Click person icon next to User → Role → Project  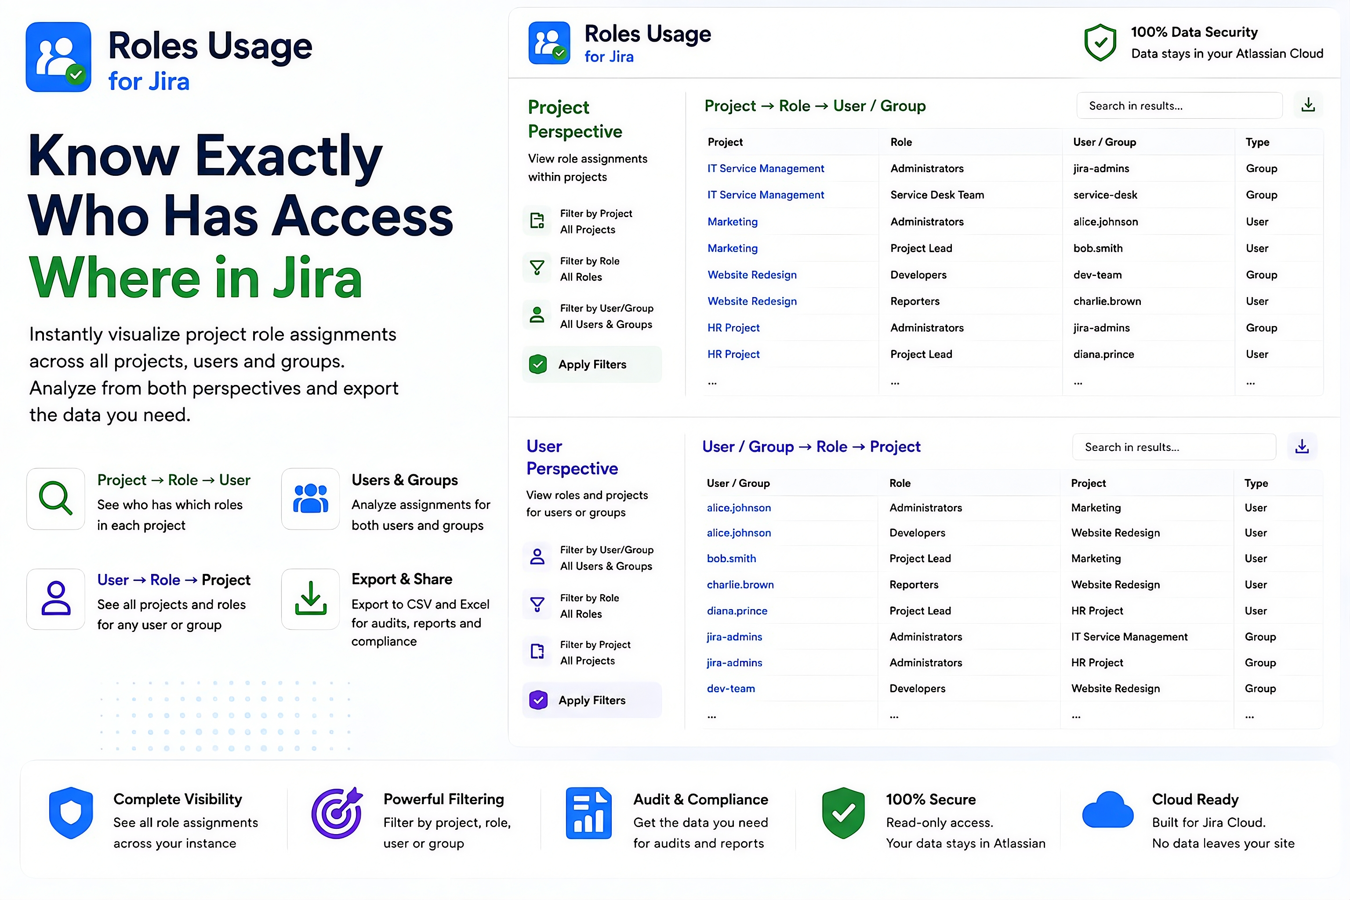pyautogui.click(x=55, y=599)
